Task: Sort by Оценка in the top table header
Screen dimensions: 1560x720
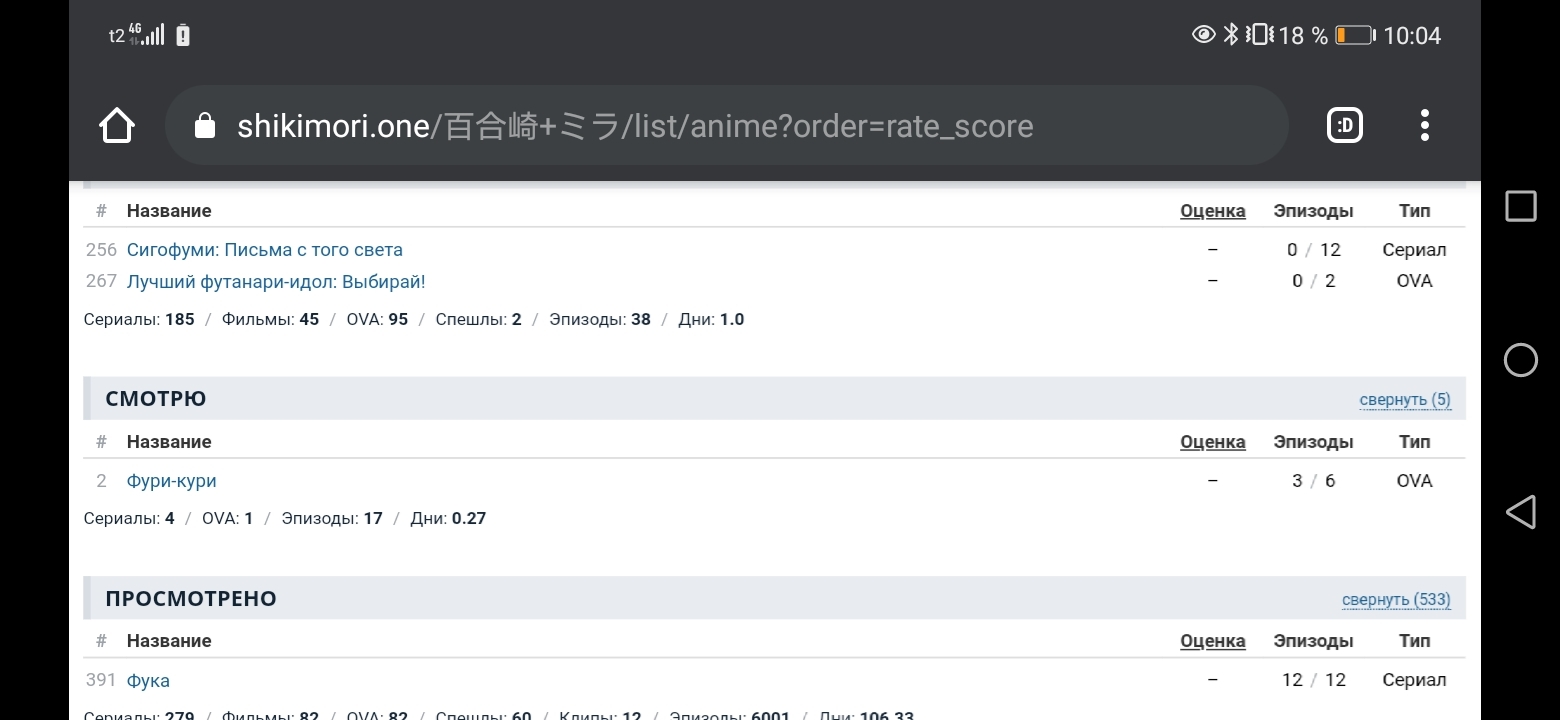Action: (1212, 211)
